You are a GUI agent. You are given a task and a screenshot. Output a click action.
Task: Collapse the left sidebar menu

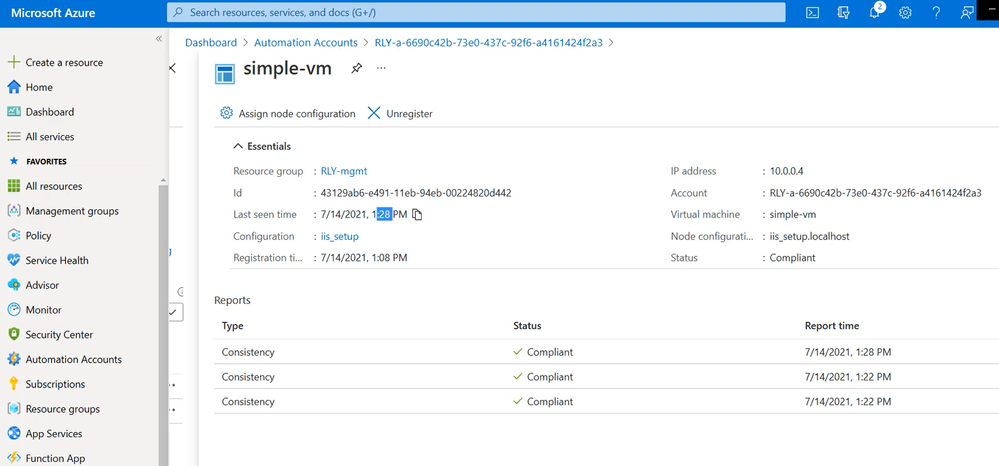(159, 39)
